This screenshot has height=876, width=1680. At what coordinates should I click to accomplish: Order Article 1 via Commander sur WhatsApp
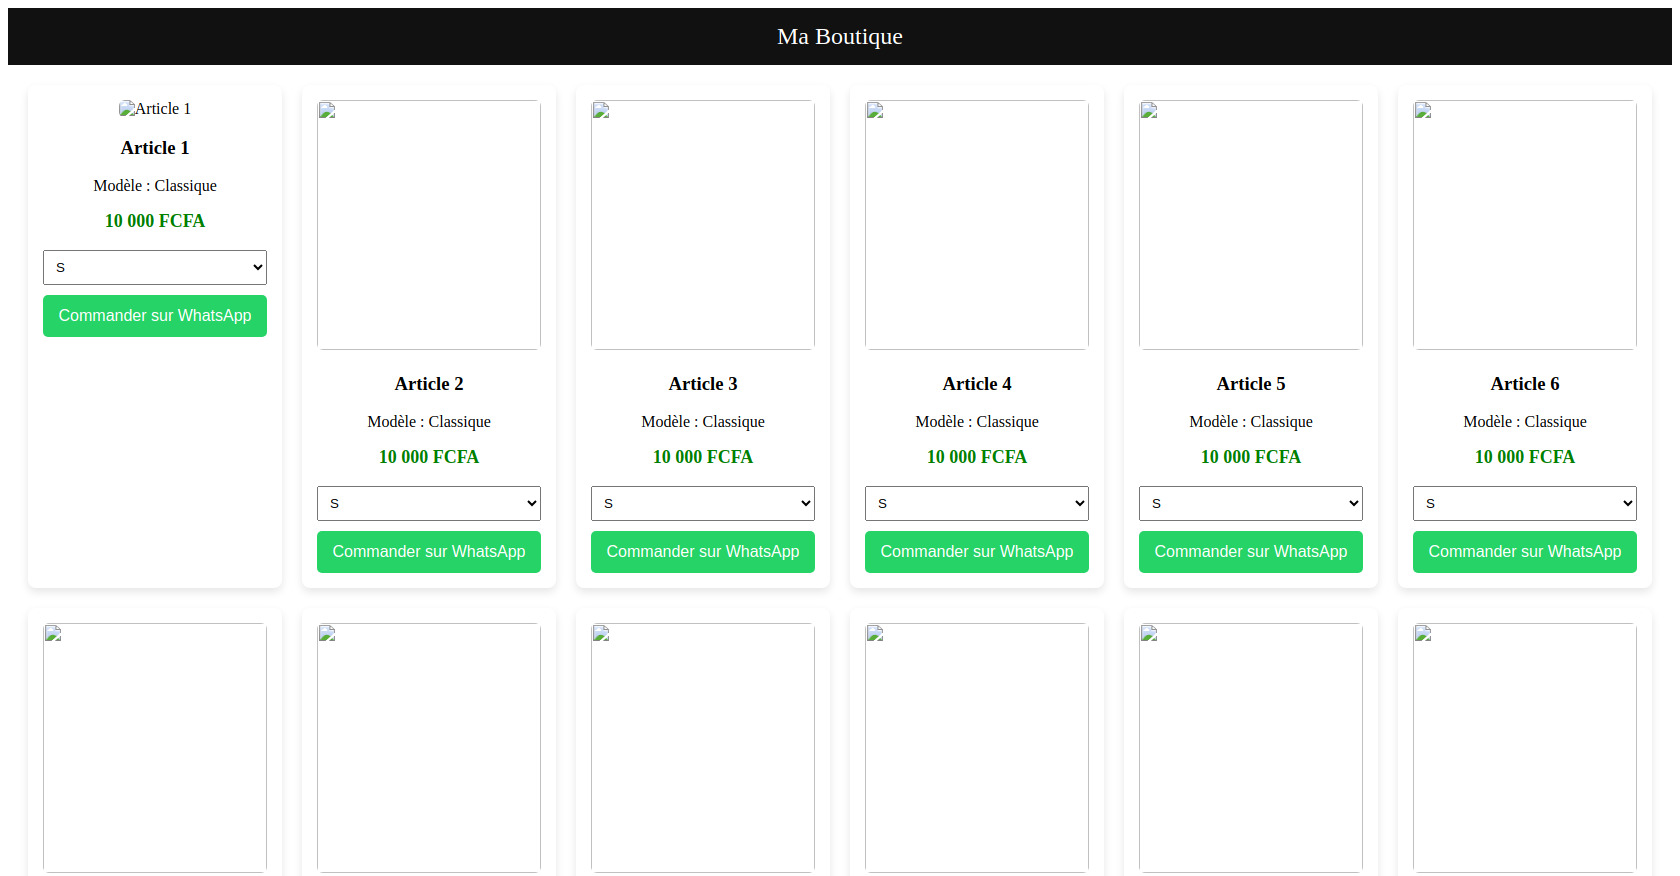[x=155, y=316]
